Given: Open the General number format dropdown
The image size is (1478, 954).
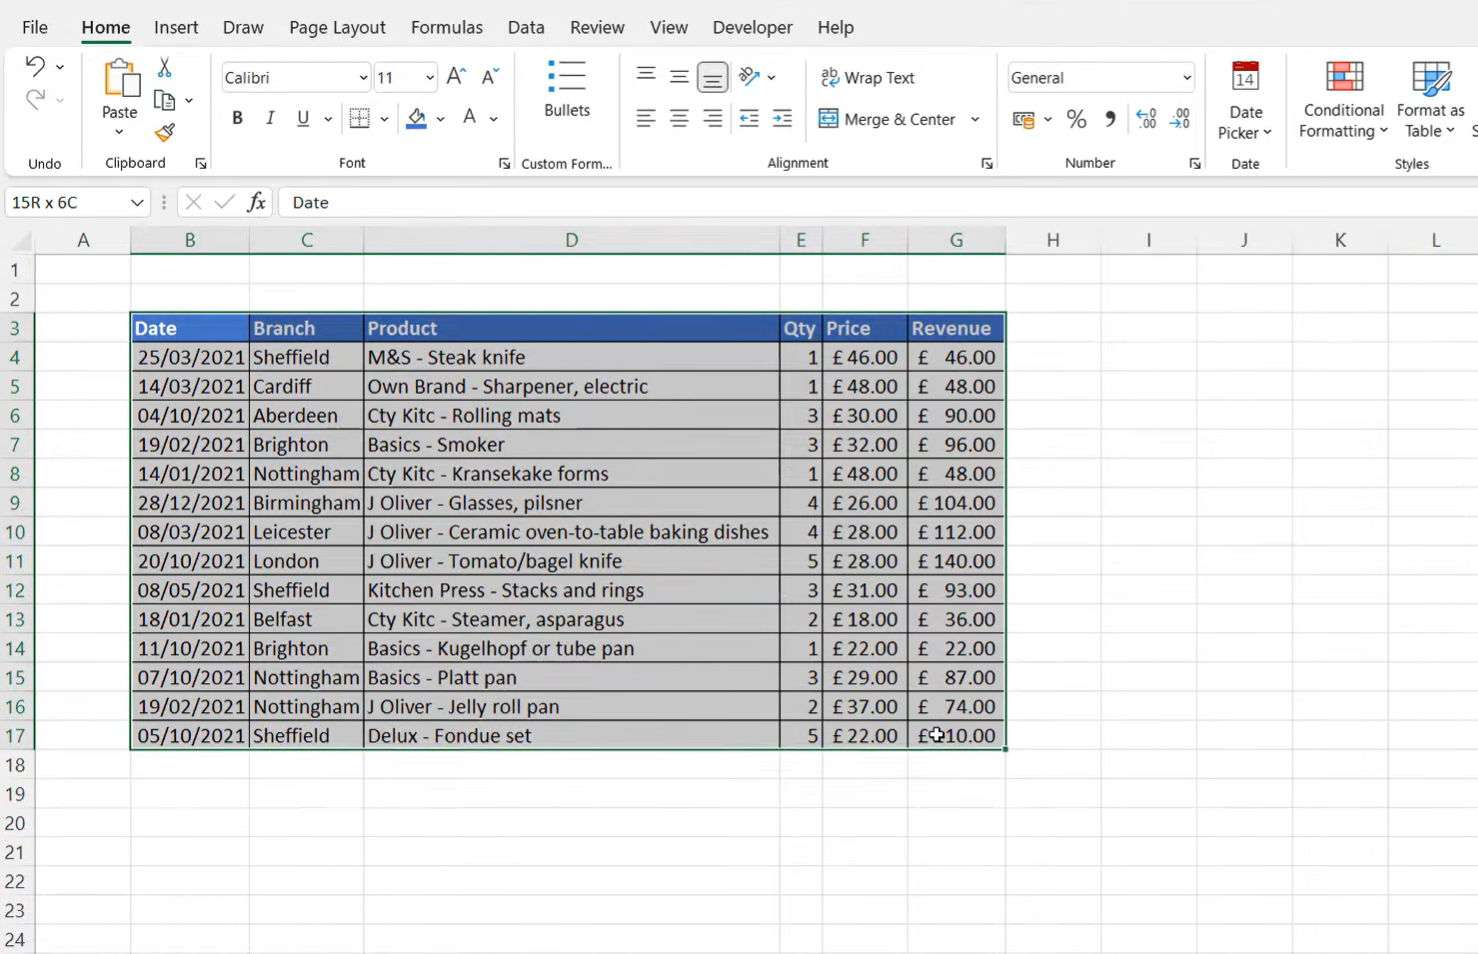Looking at the screenshot, I should 1186,78.
